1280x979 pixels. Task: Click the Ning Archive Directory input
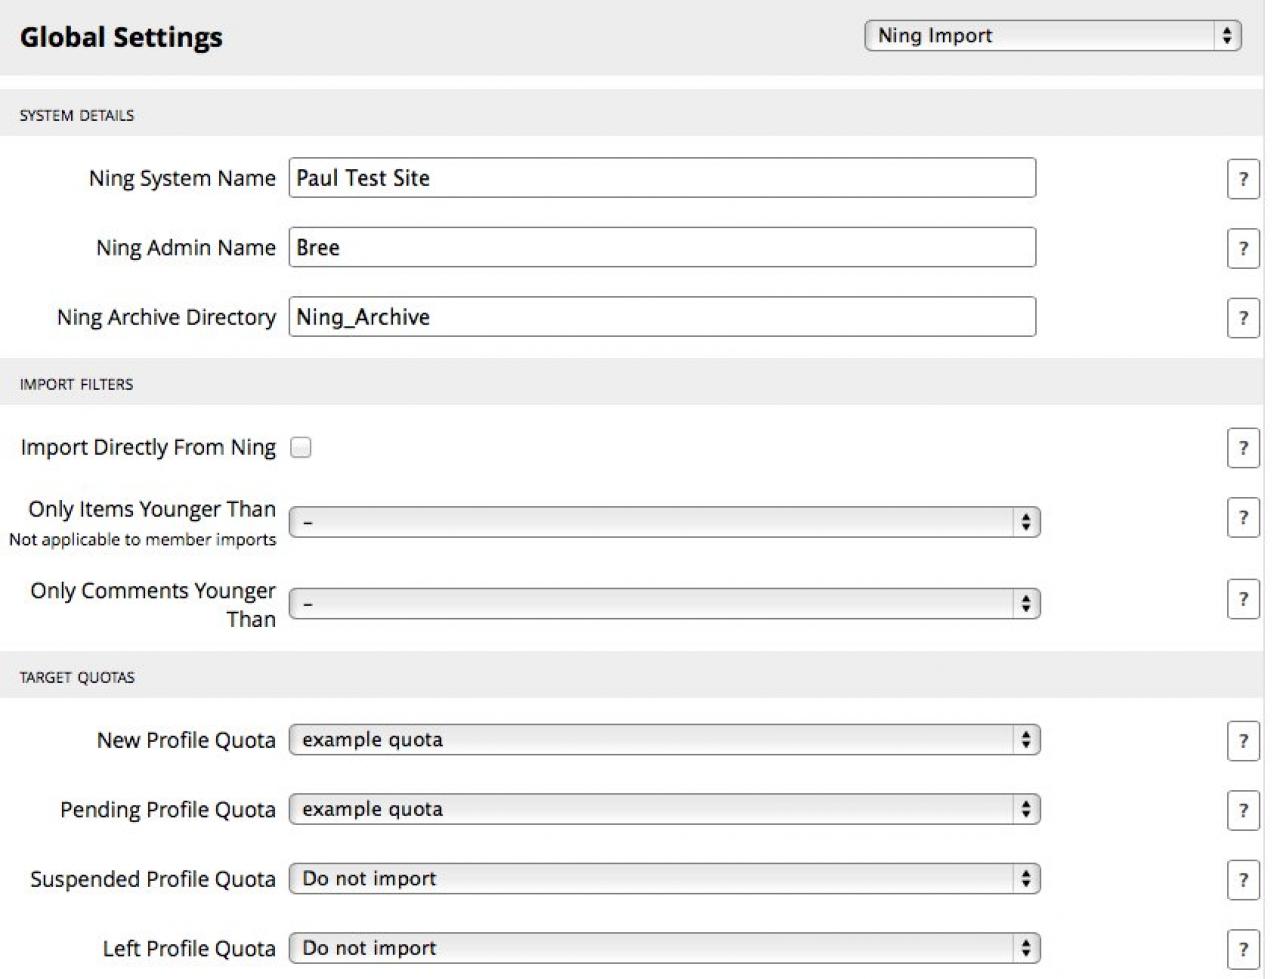662,317
